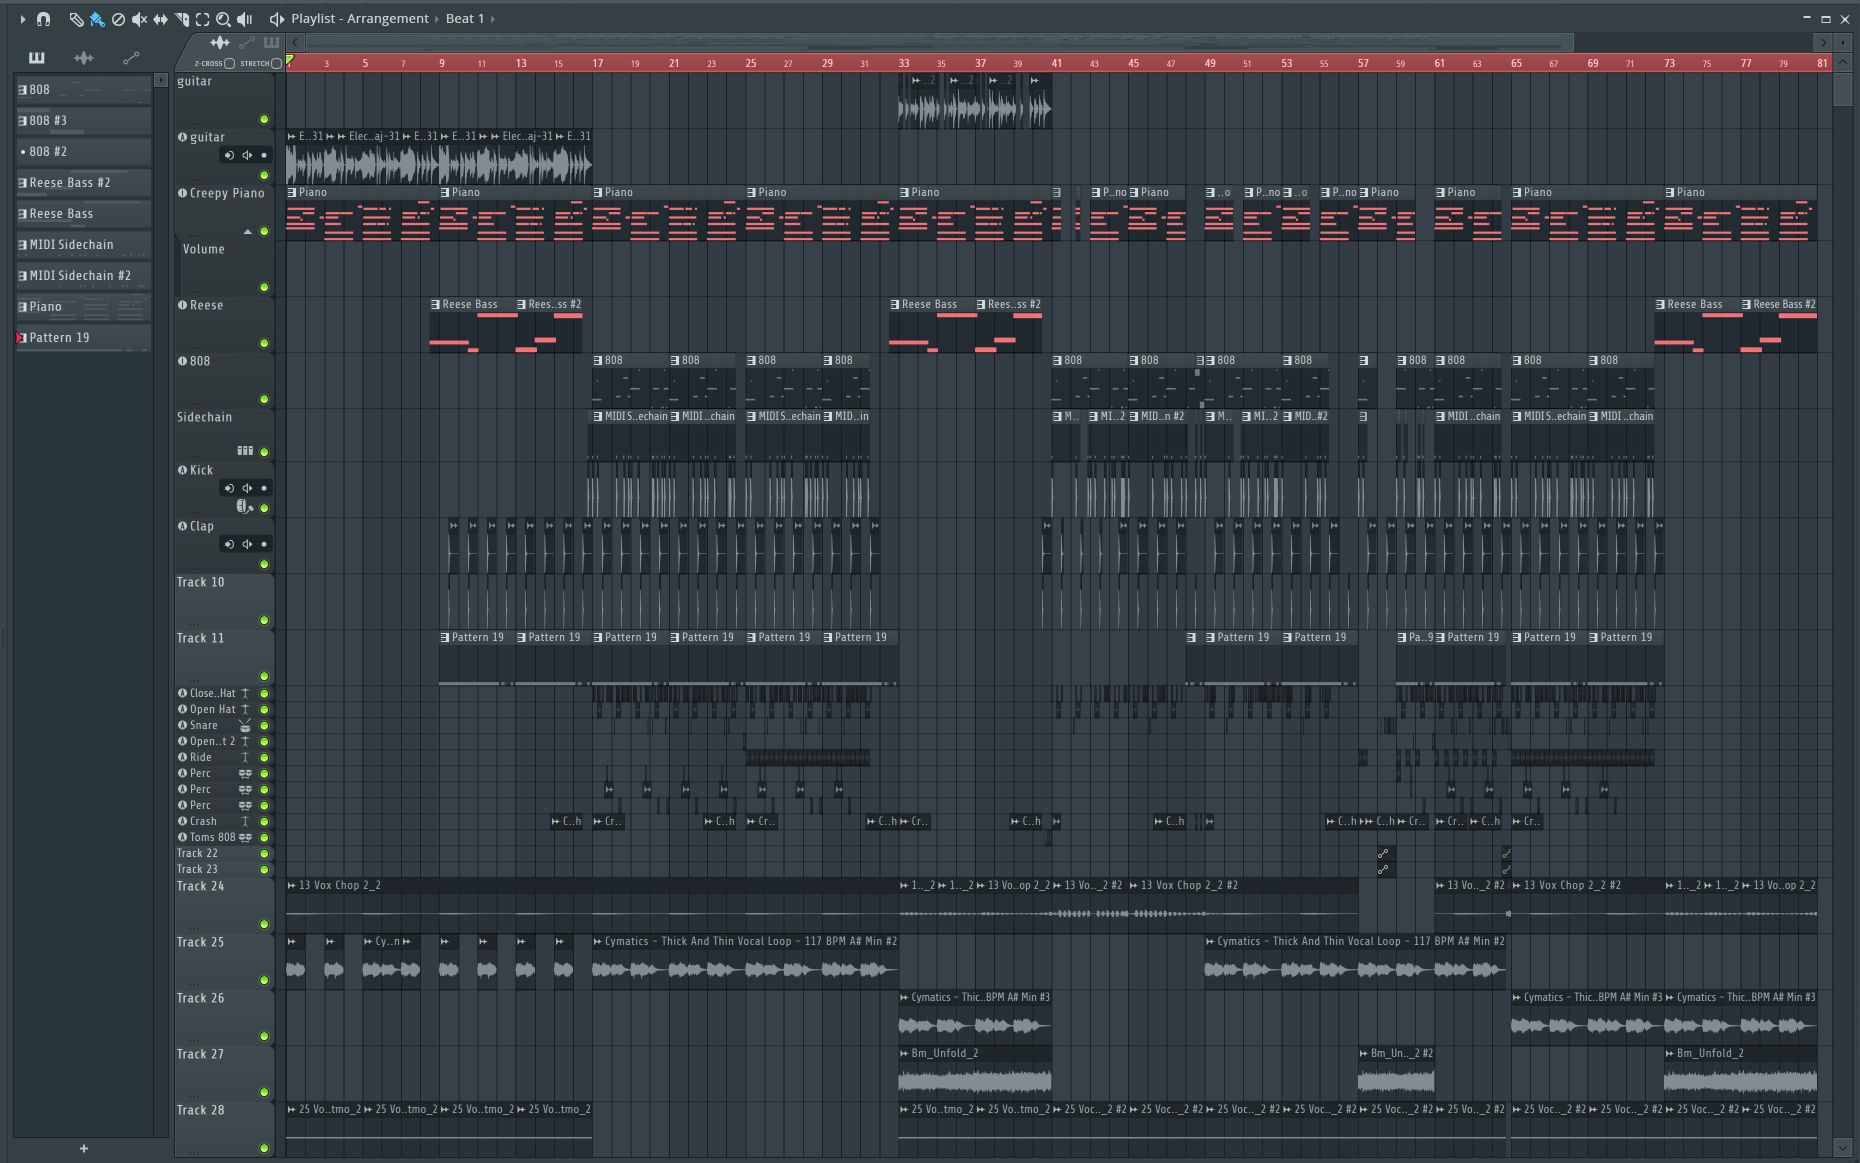
Task: Mute Track 24
Action: point(264,924)
